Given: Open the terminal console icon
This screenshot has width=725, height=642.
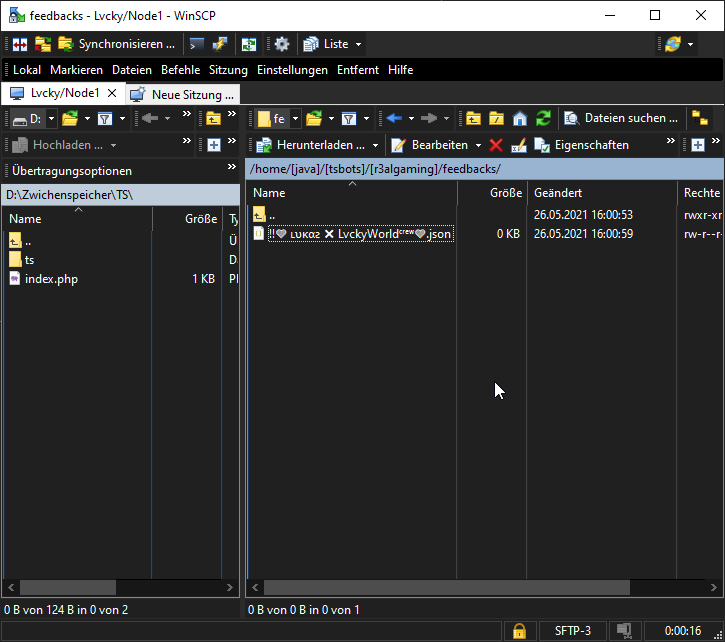Looking at the screenshot, I should click(x=197, y=44).
